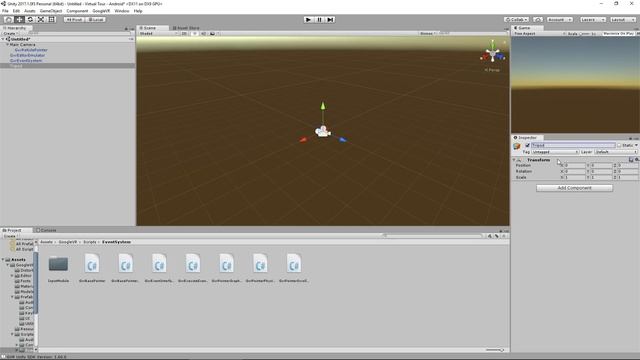Click the Step frame button

330,20
